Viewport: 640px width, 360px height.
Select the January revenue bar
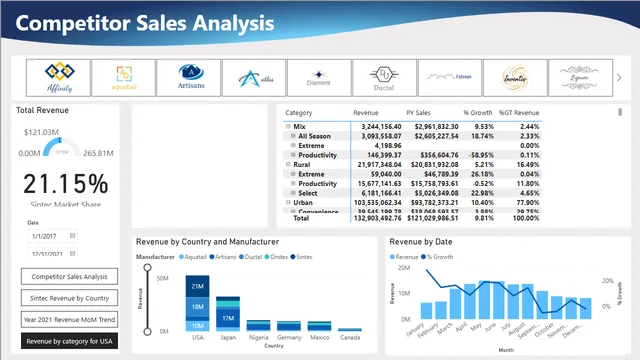(426, 311)
